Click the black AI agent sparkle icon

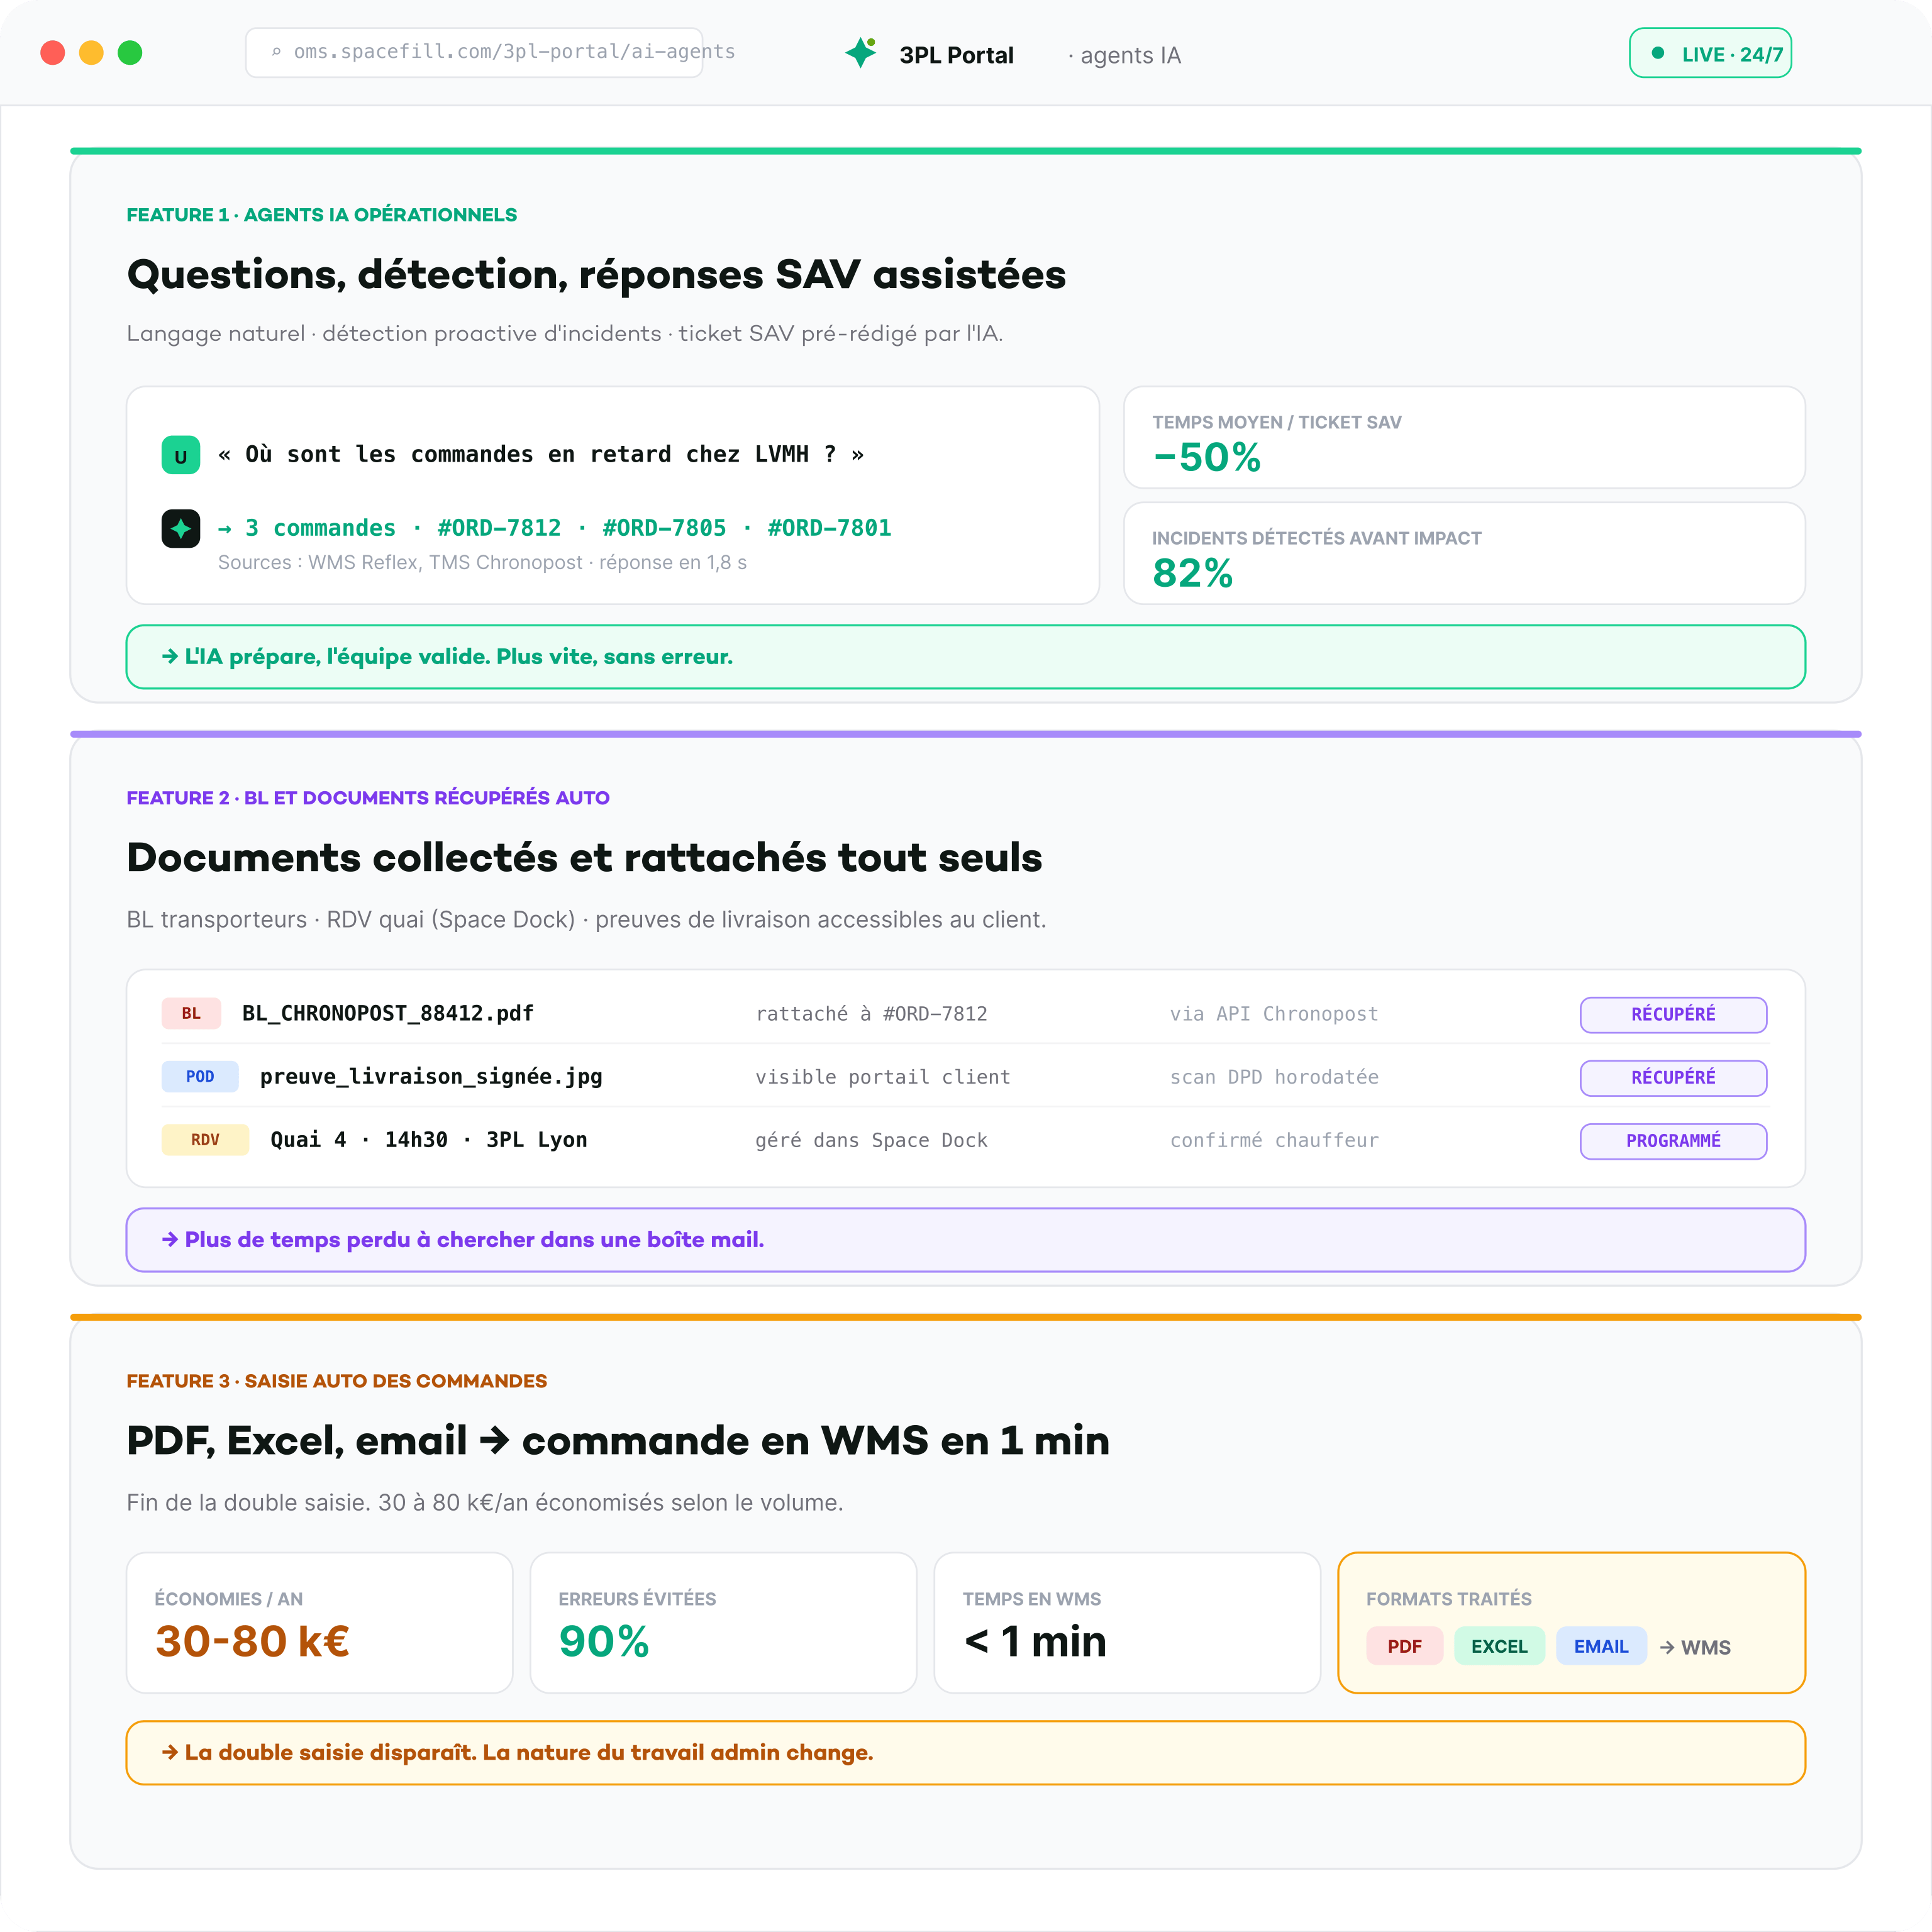pos(181,528)
